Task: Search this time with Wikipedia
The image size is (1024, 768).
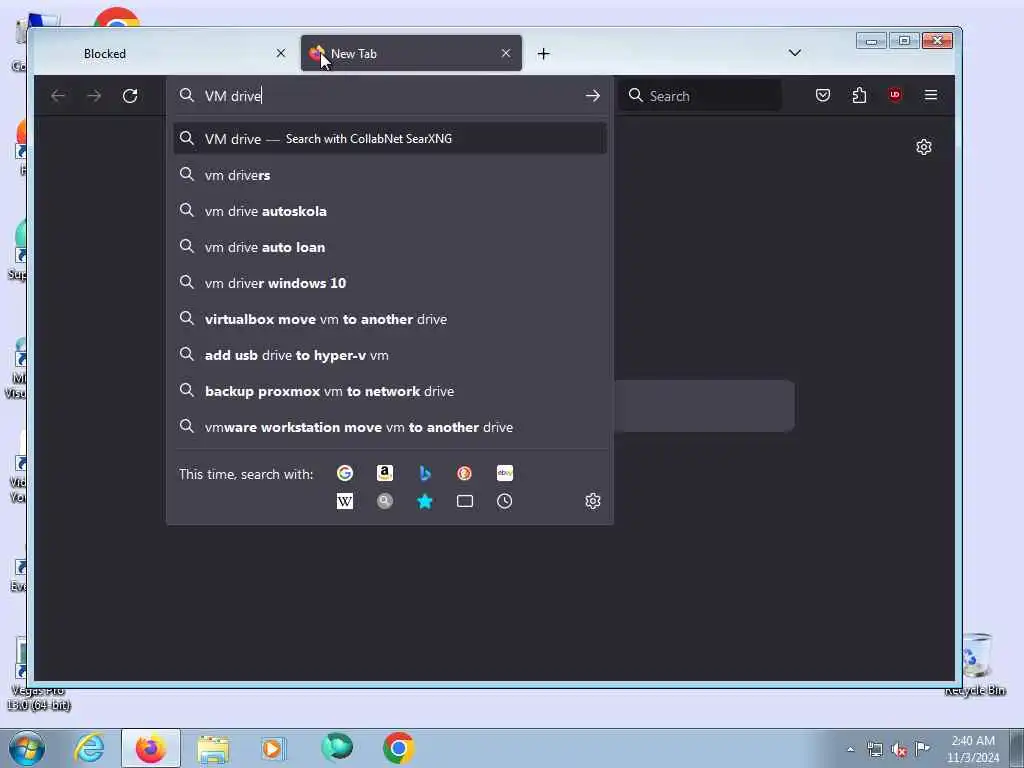Action: tap(345, 501)
